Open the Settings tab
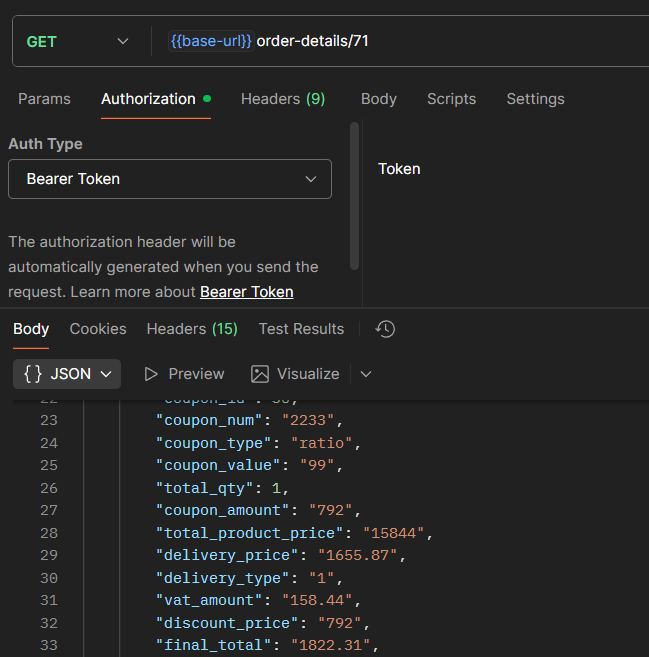Screen dimensions: 649x657 [535, 99]
